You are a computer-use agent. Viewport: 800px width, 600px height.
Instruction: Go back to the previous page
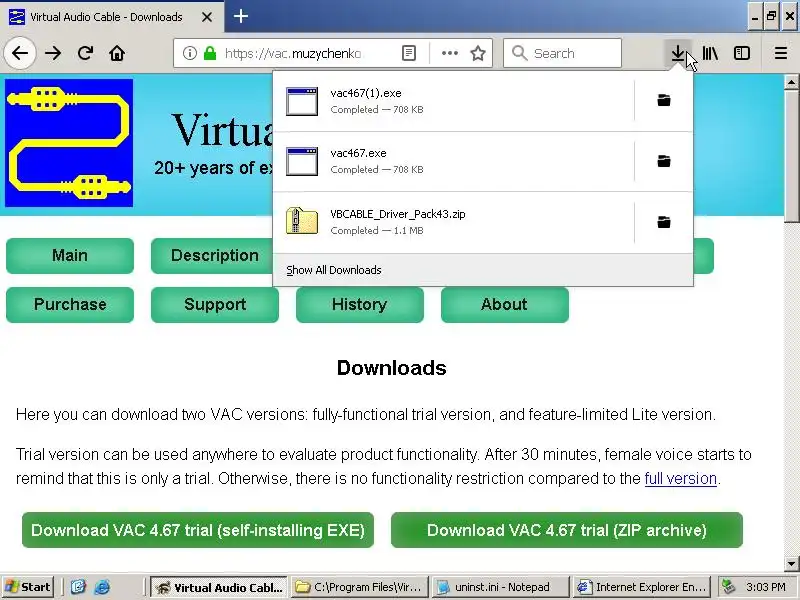[x=20, y=53]
